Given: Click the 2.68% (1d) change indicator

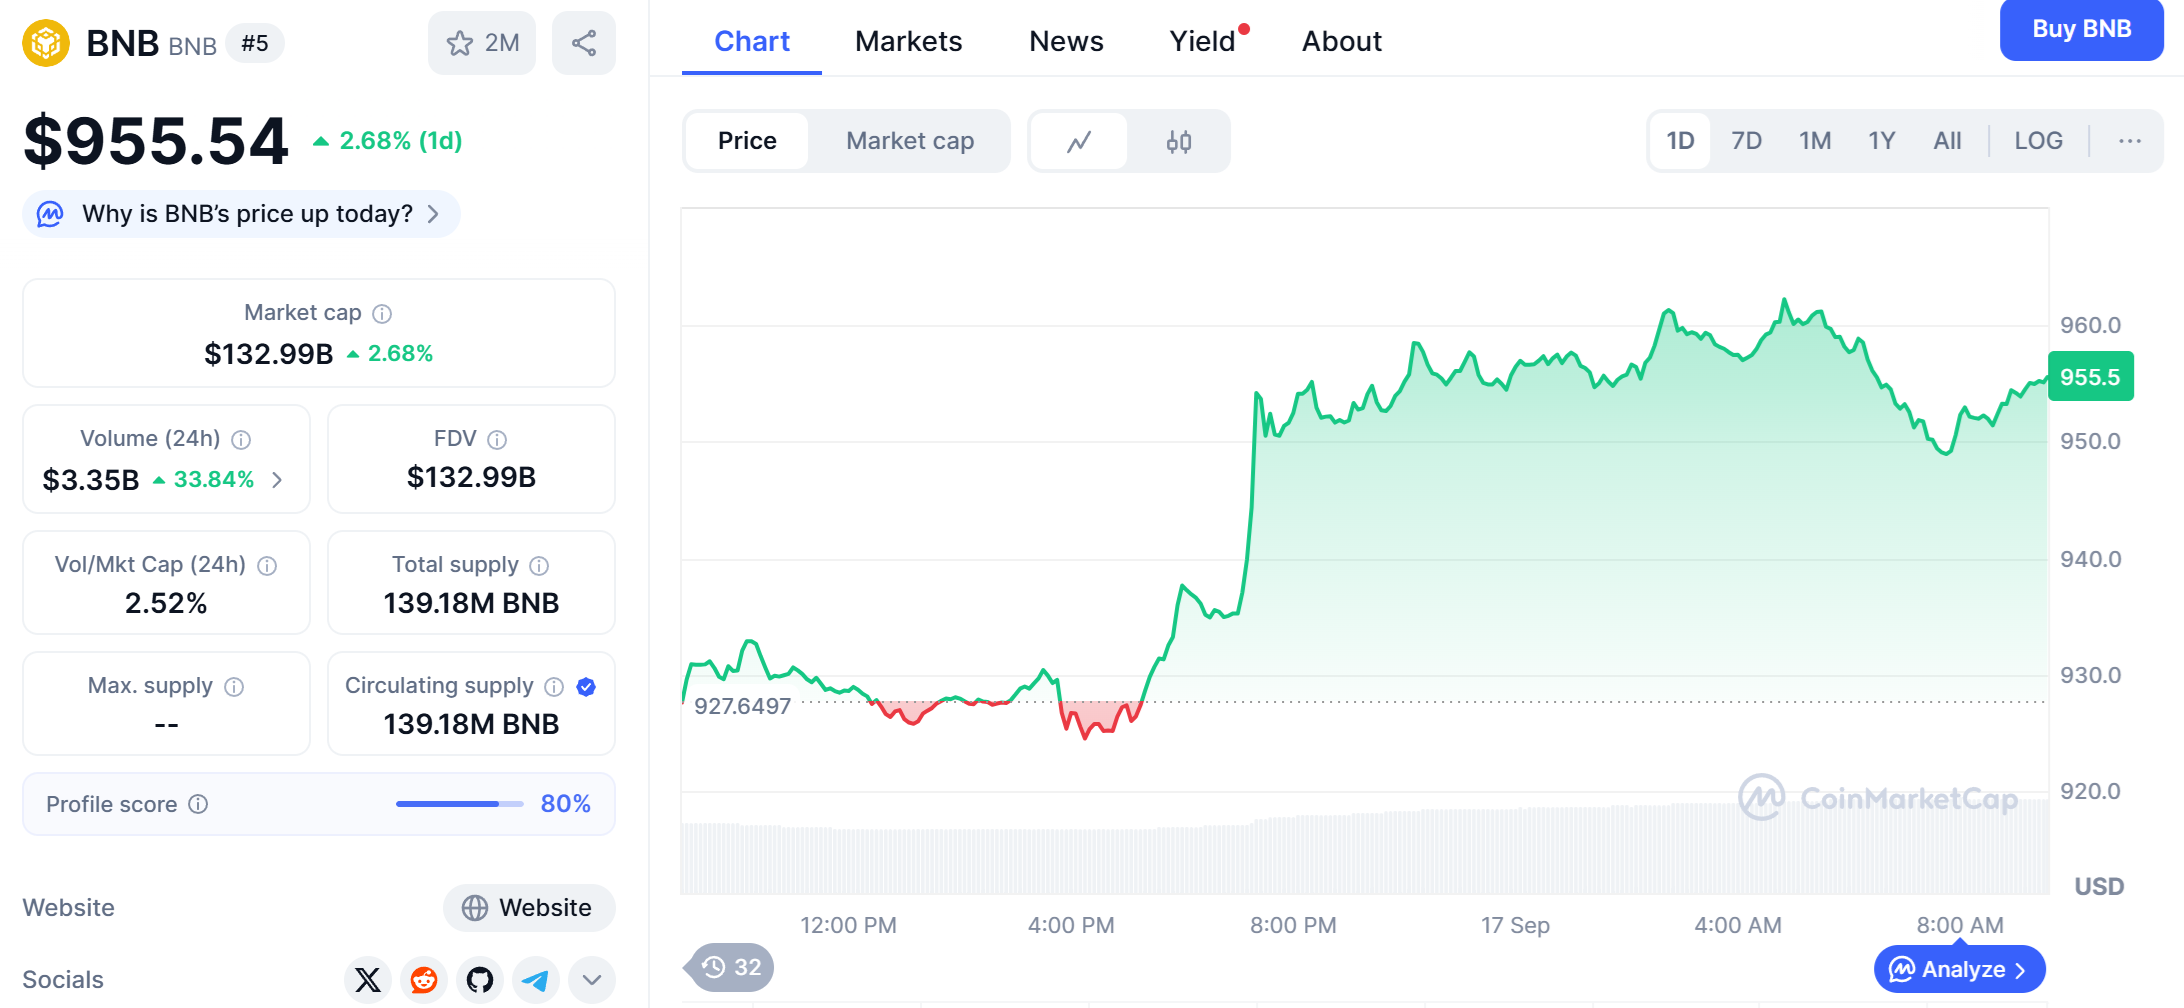Looking at the screenshot, I should pyautogui.click(x=388, y=141).
